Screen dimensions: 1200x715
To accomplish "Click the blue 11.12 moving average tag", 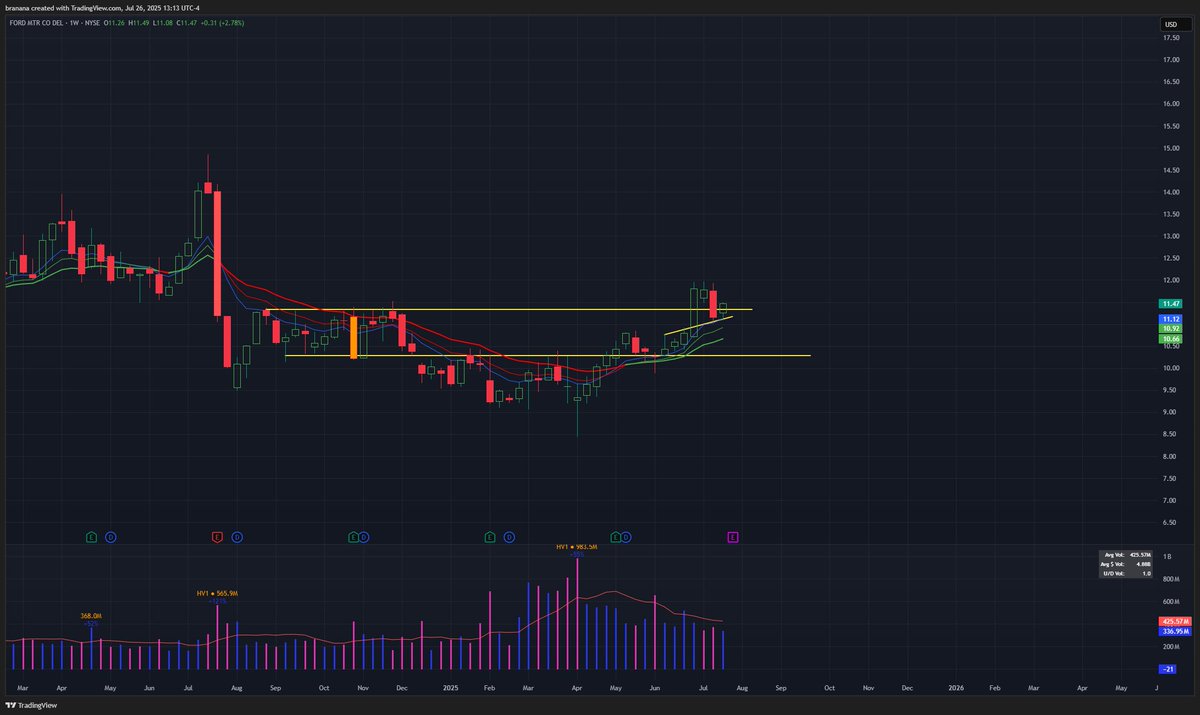I will tap(1170, 318).
